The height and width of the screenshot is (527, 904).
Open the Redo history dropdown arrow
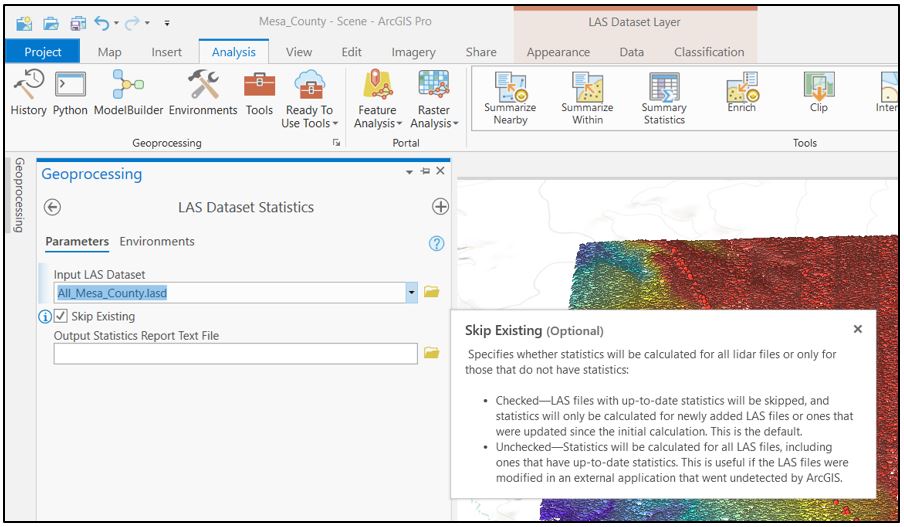147,23
